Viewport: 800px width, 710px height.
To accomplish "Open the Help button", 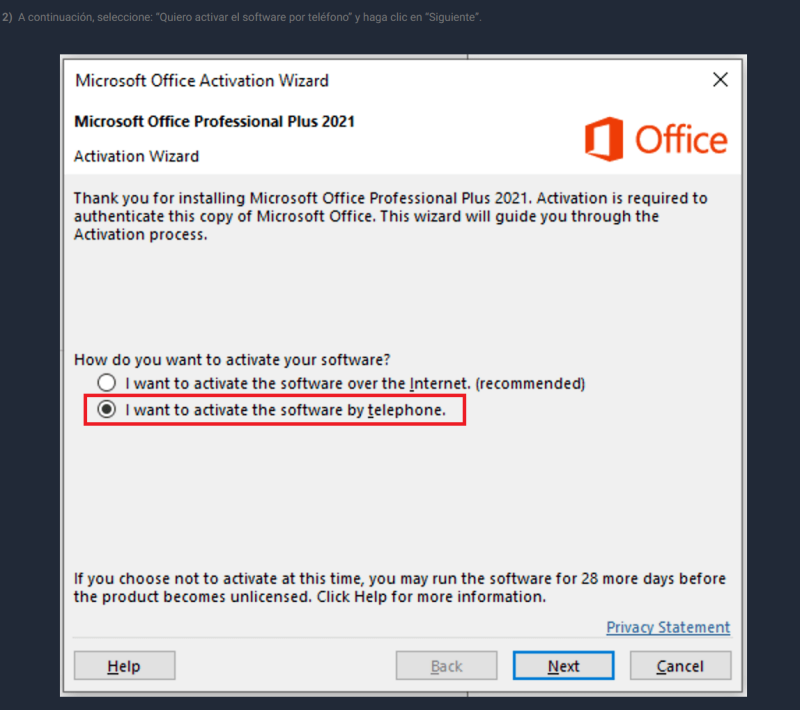I will pyautogui.click(x=124, y=666).
